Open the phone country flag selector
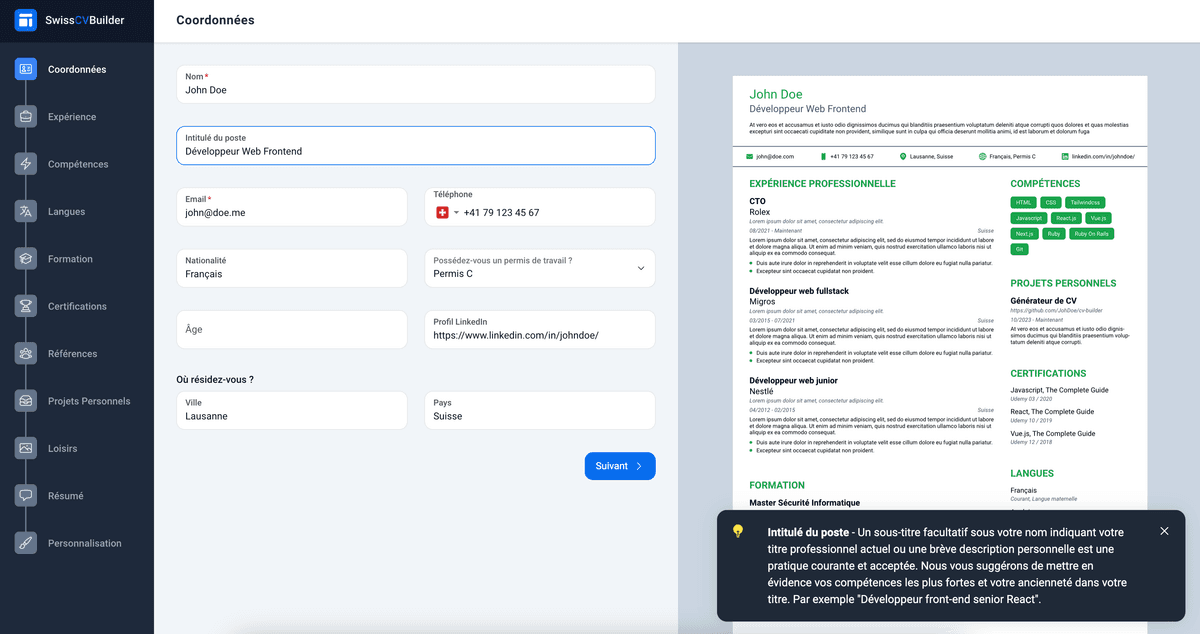1200x634 pixels. [x=447, y=213]
